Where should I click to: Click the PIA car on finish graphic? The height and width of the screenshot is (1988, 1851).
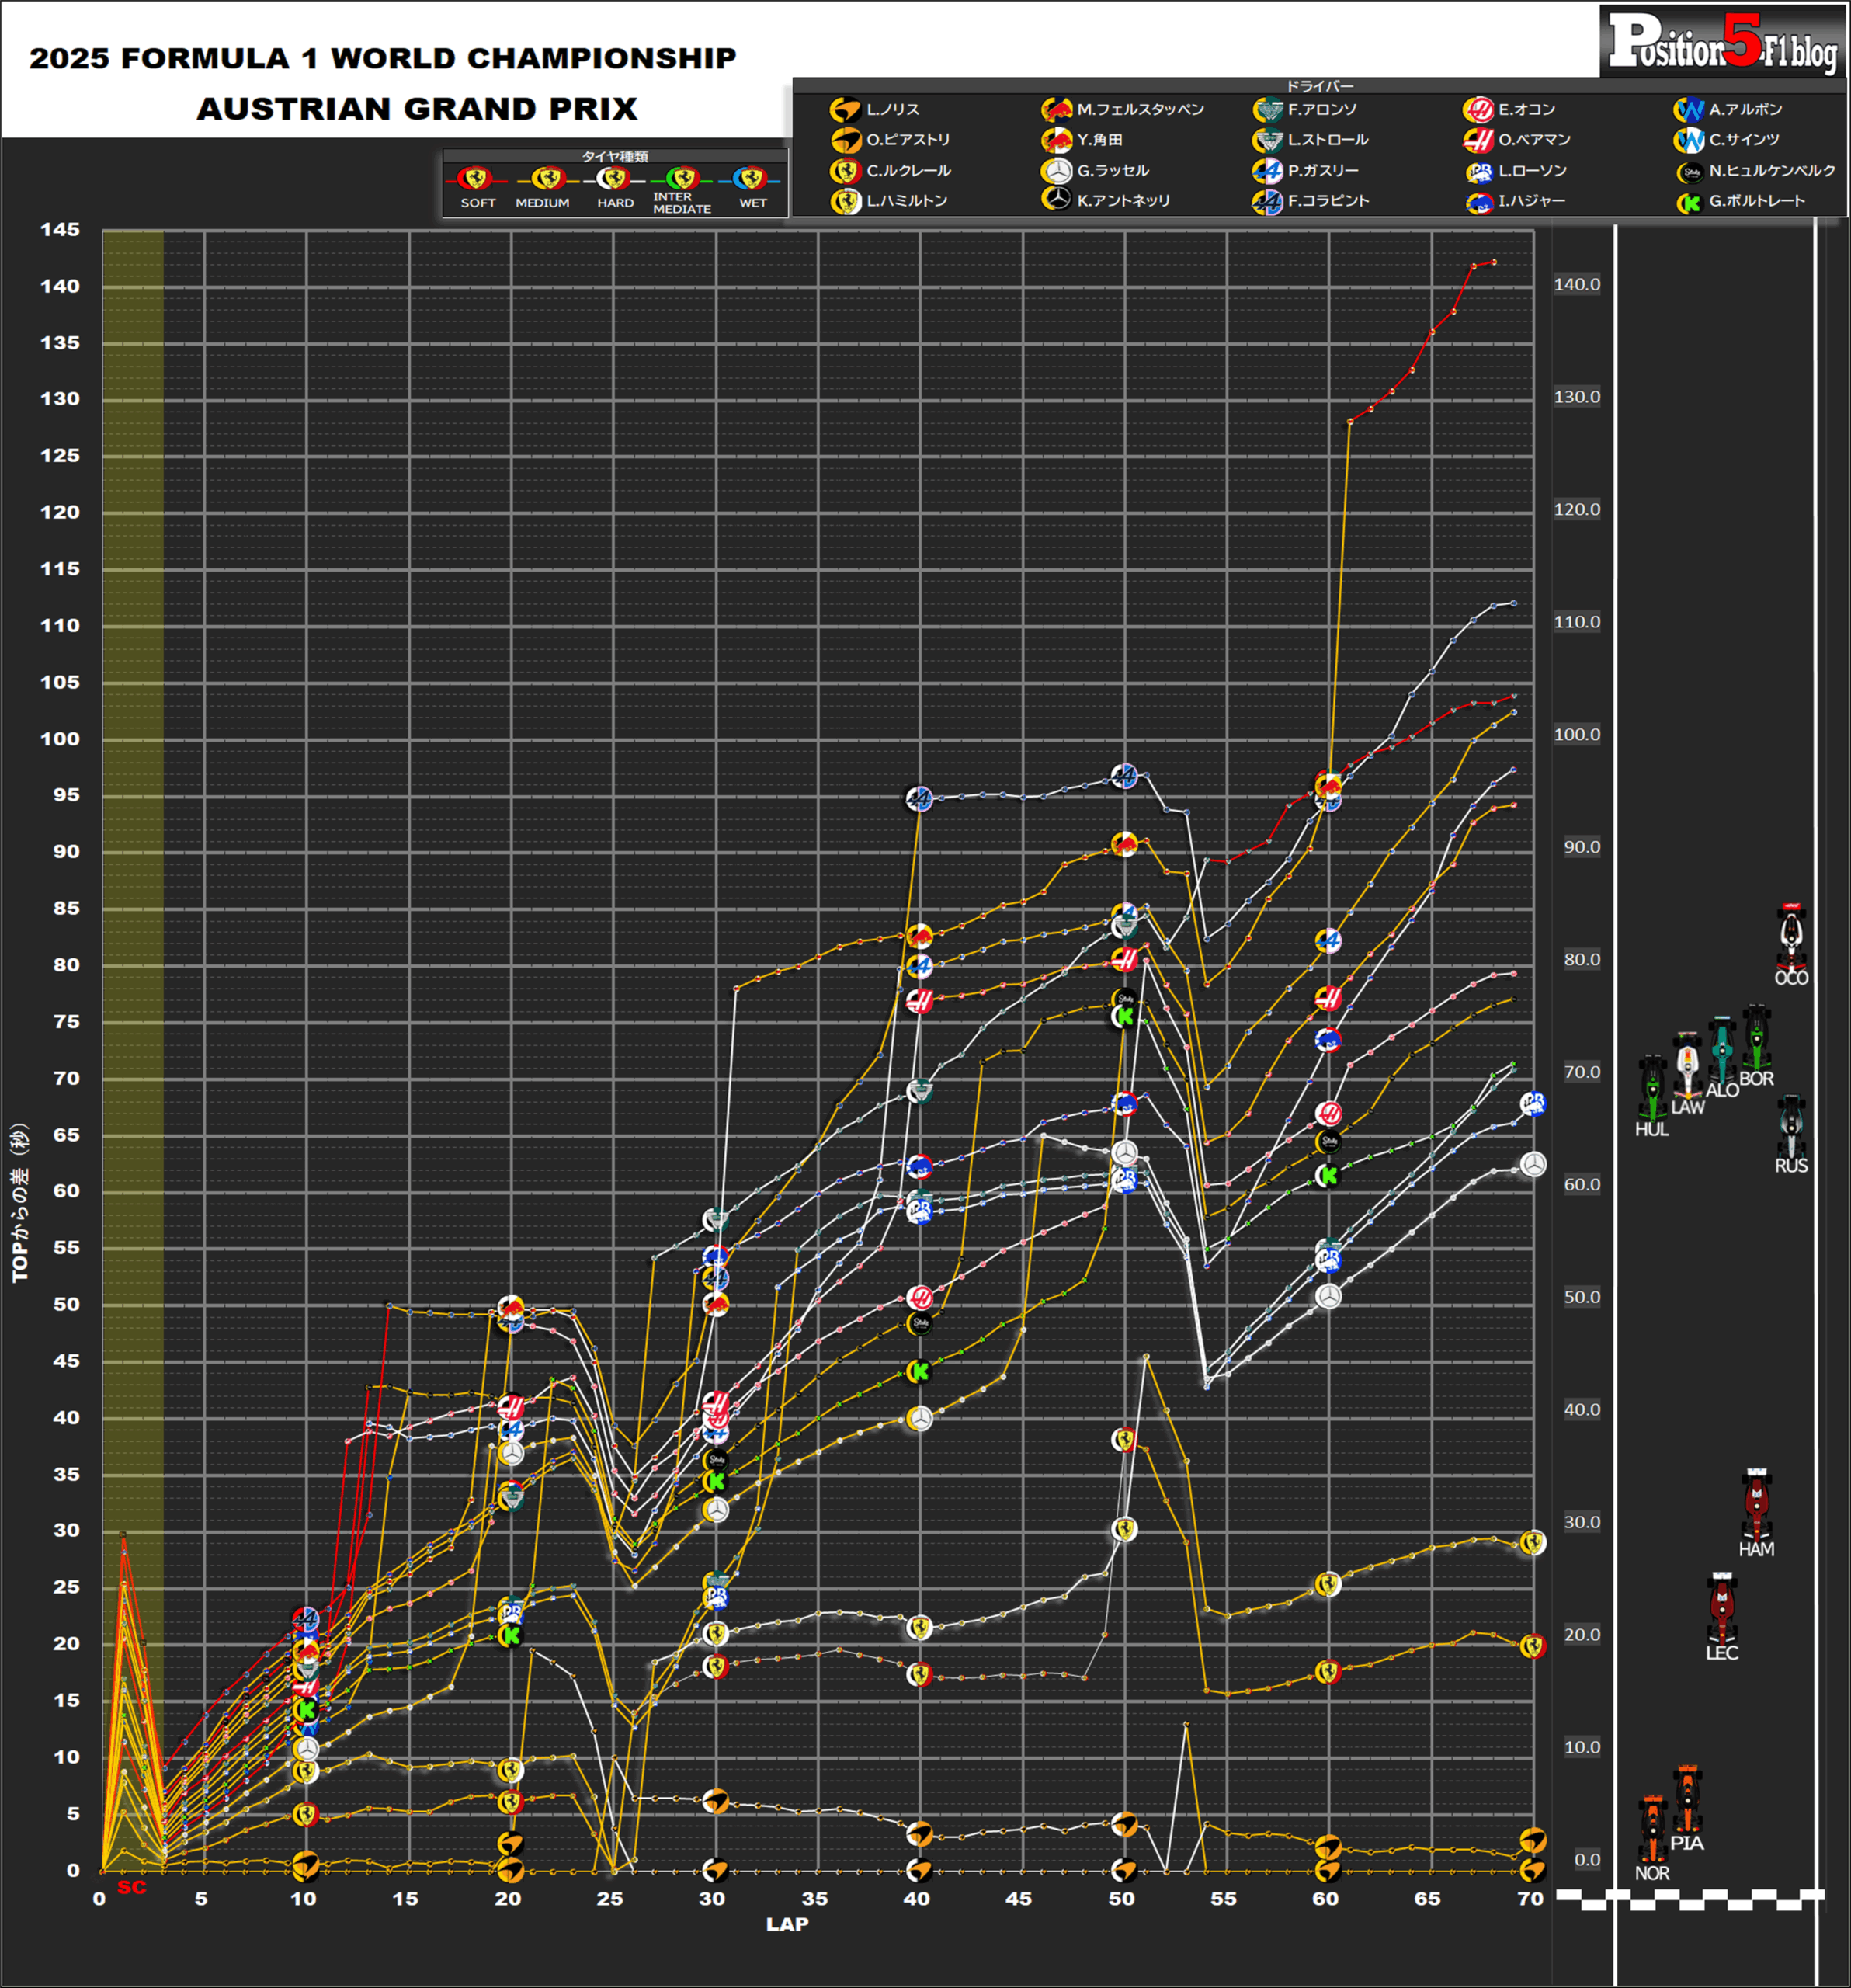pos(1687,1799)
